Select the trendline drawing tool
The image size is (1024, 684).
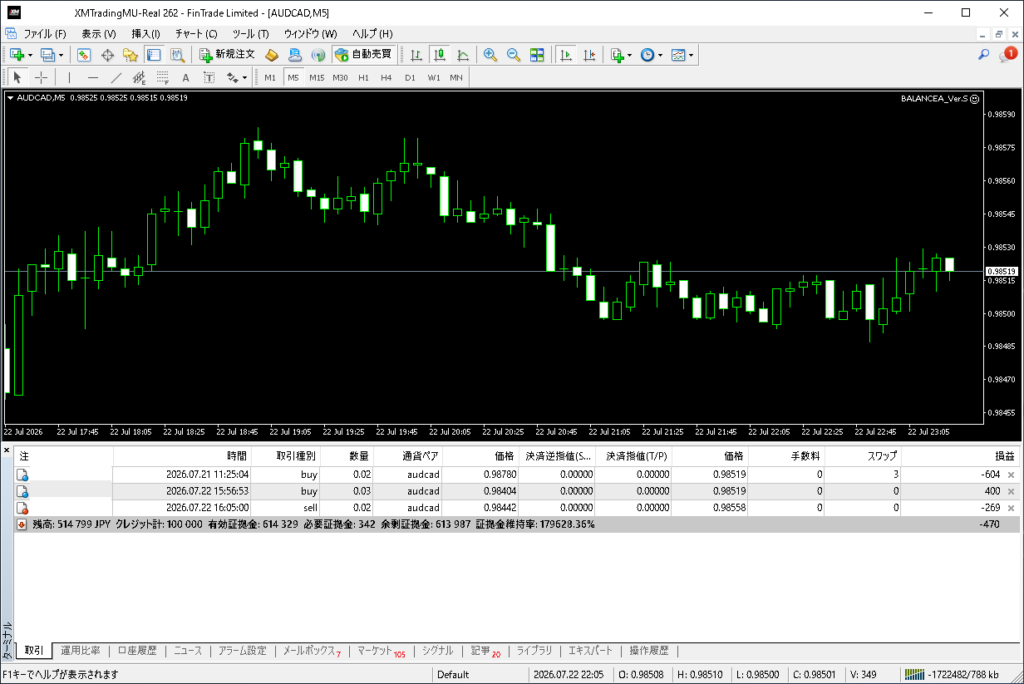[x=116, y=78]
